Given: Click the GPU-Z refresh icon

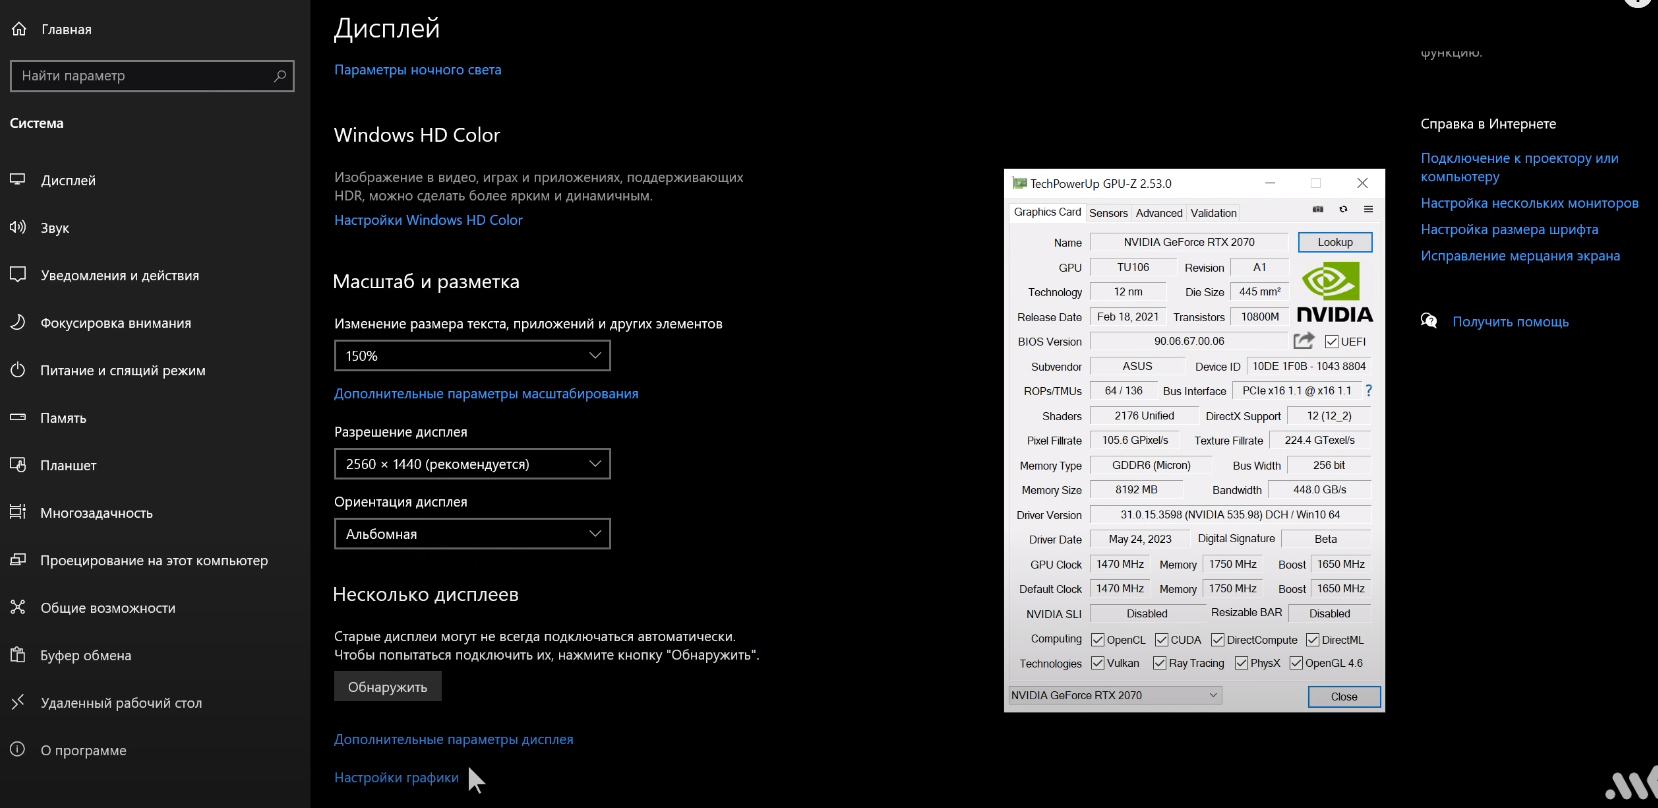Looking at the screenshot, I should click(1343, 209).
